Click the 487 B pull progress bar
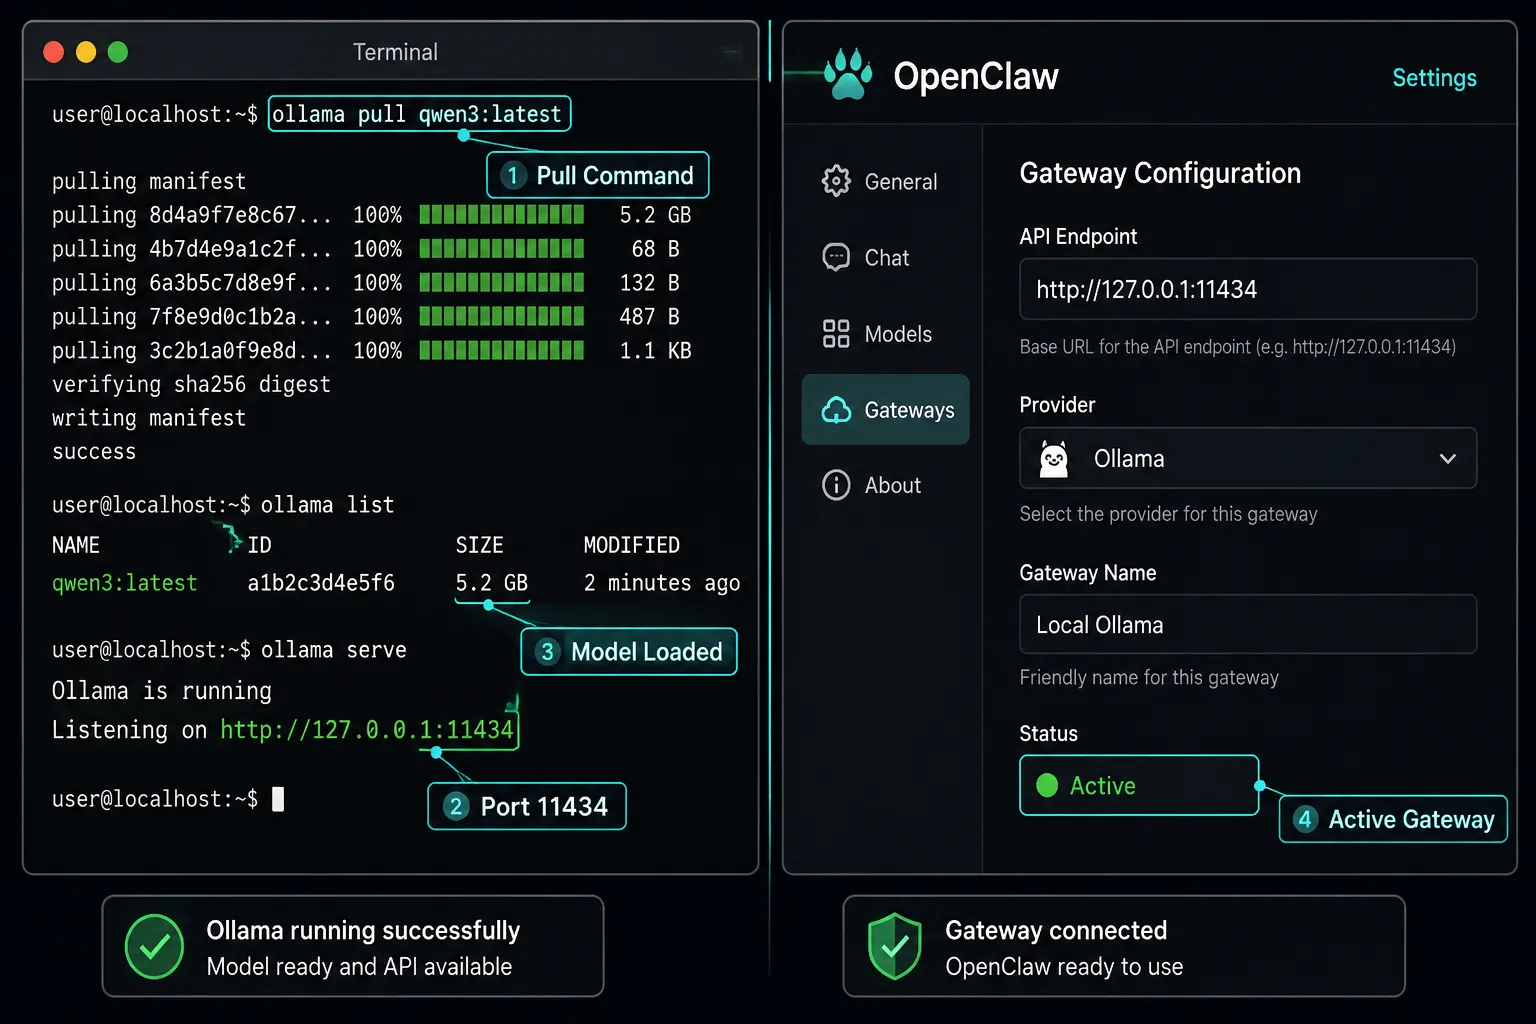Screen dimensions: 1536x1024 [x=502, y=316]
